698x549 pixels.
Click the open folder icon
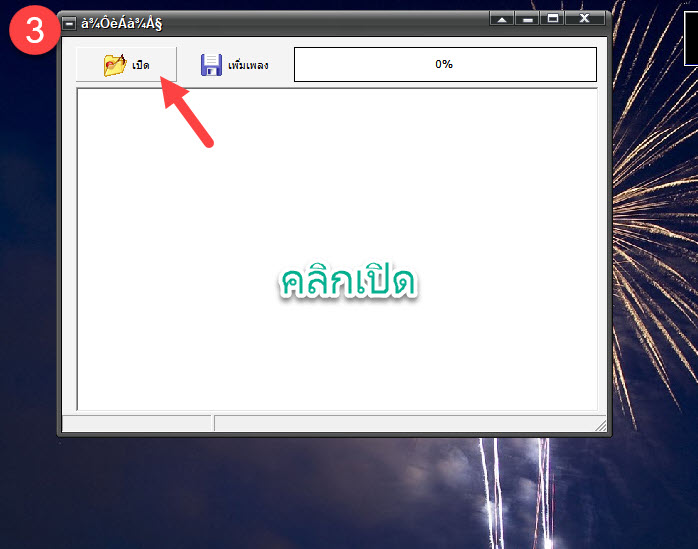click(x=114, y=65)
